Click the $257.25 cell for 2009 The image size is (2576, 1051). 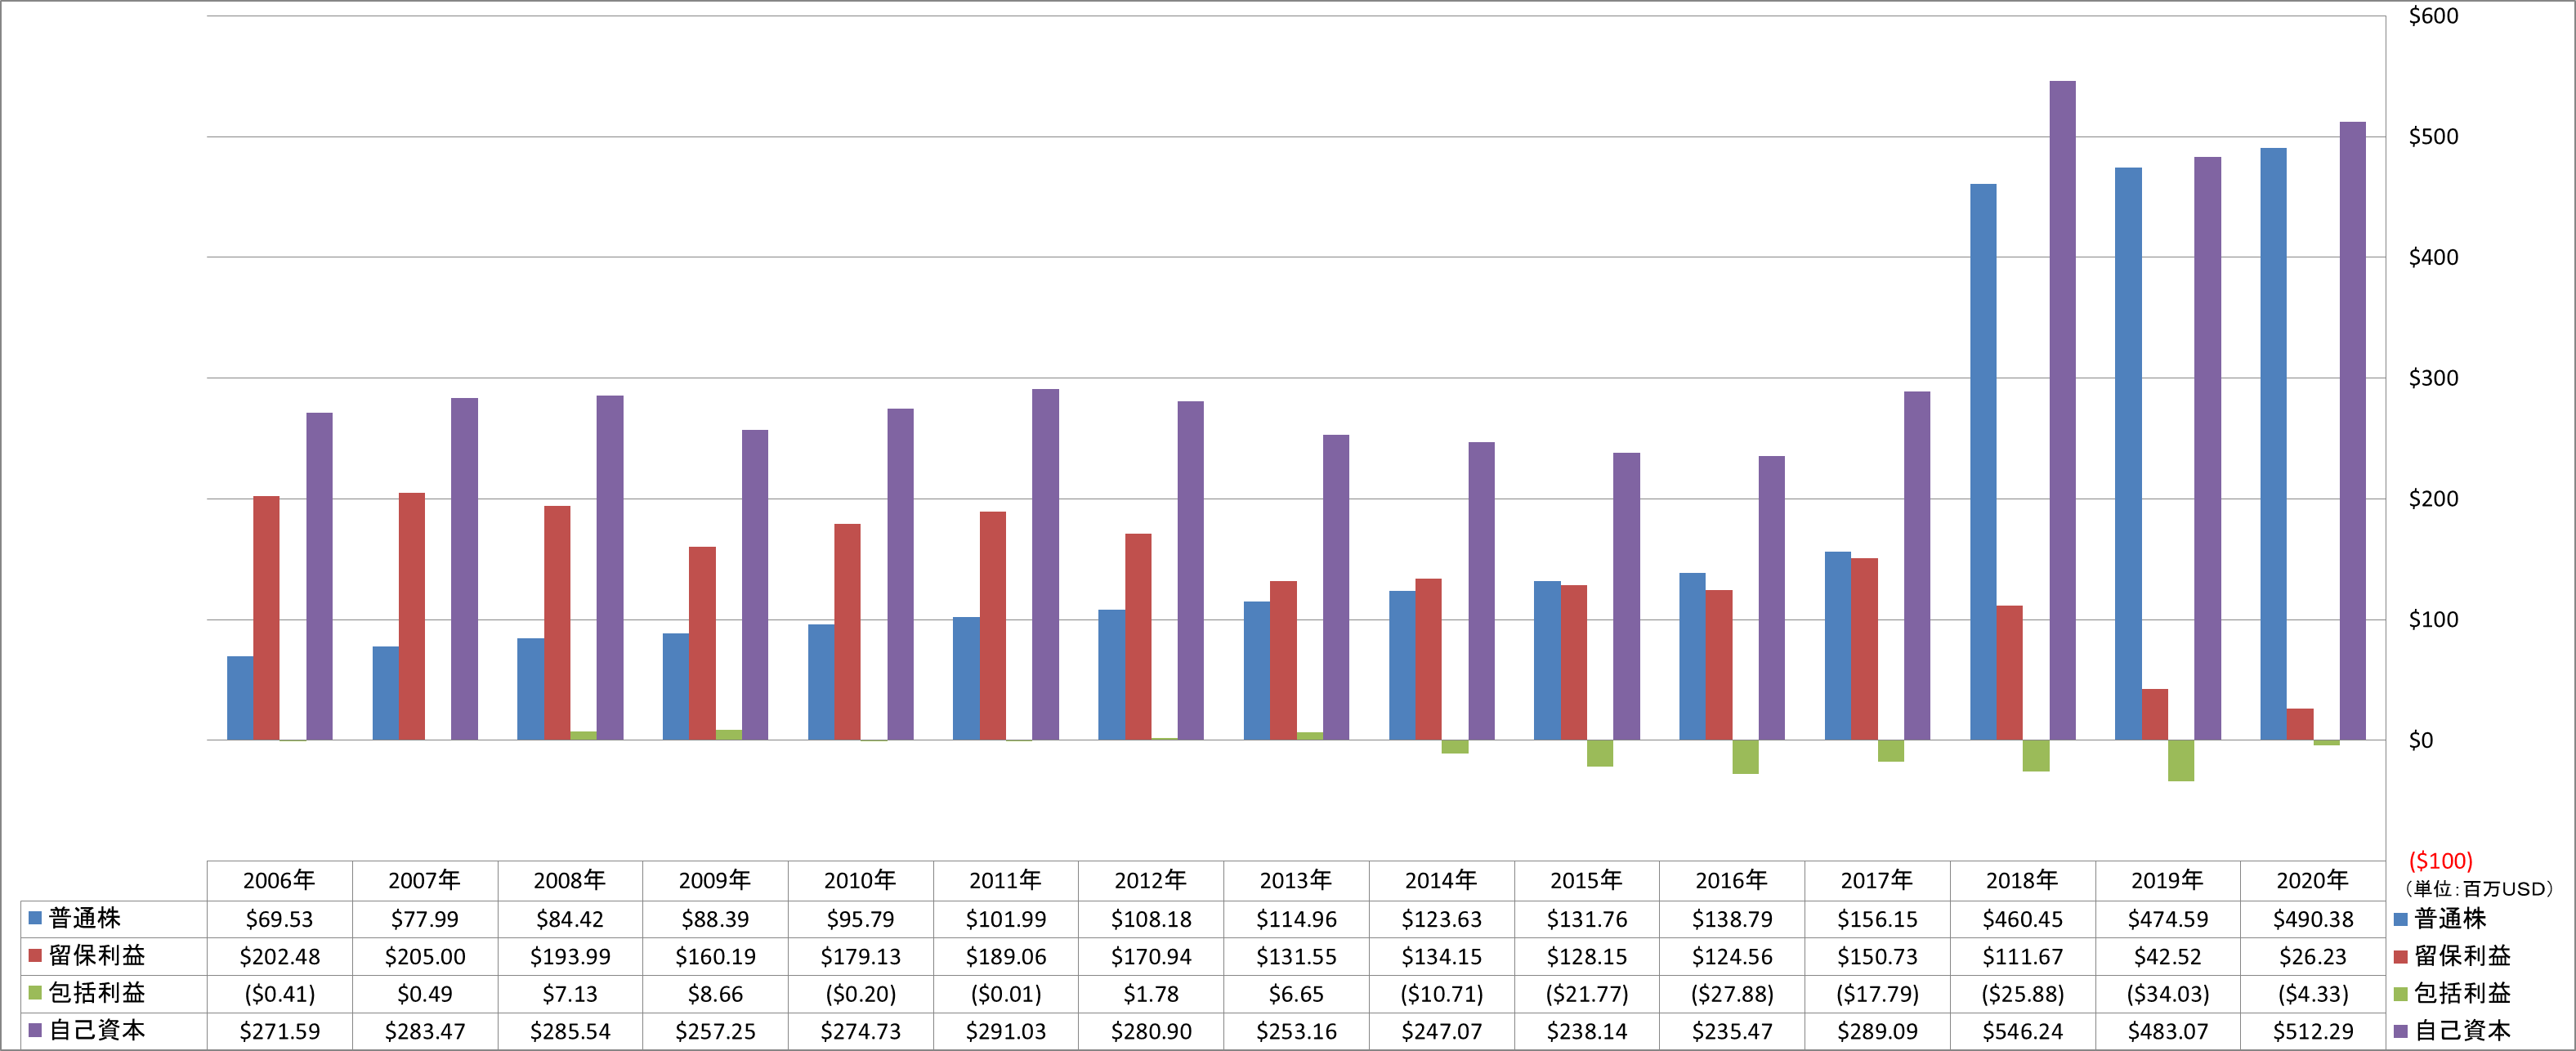715,1031
